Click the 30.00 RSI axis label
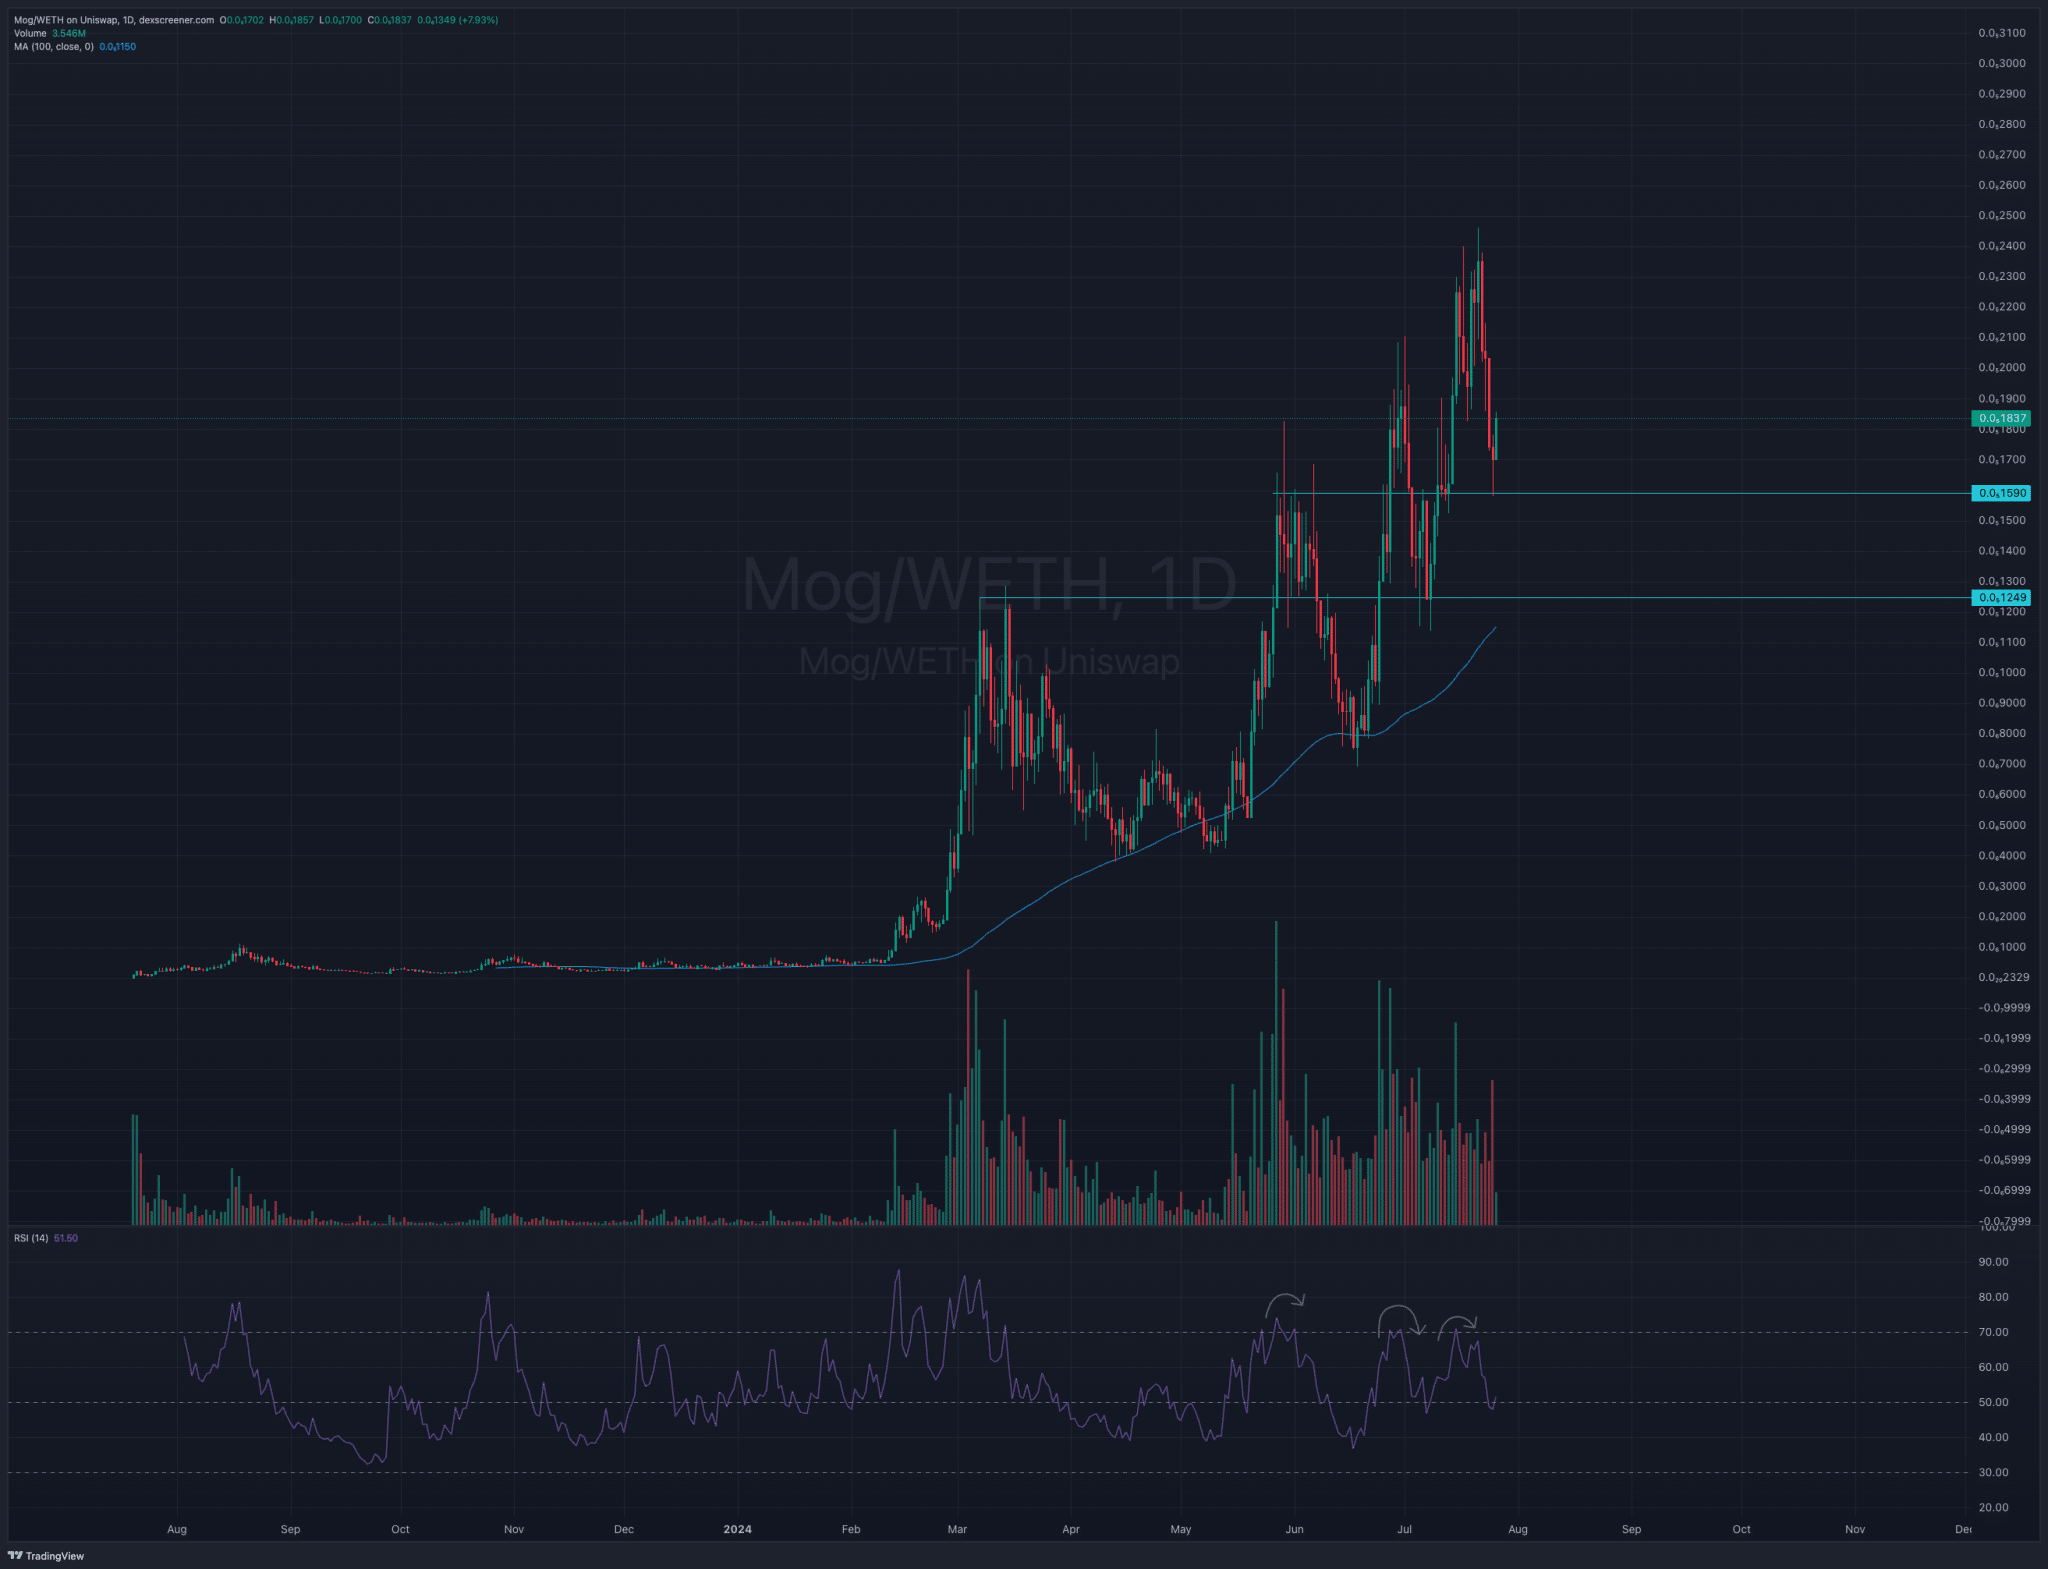Screen dimensions: 2048x1569 (x=1993, y=1472)
